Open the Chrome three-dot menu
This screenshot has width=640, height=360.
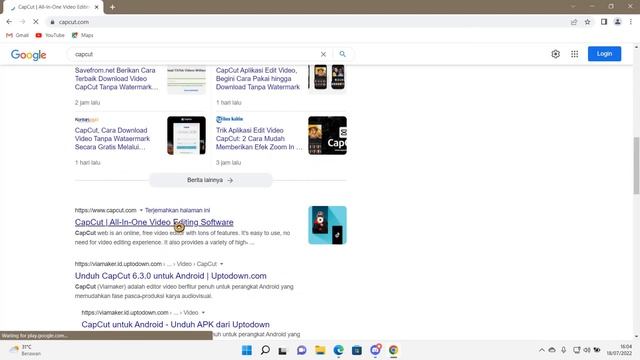631,22
